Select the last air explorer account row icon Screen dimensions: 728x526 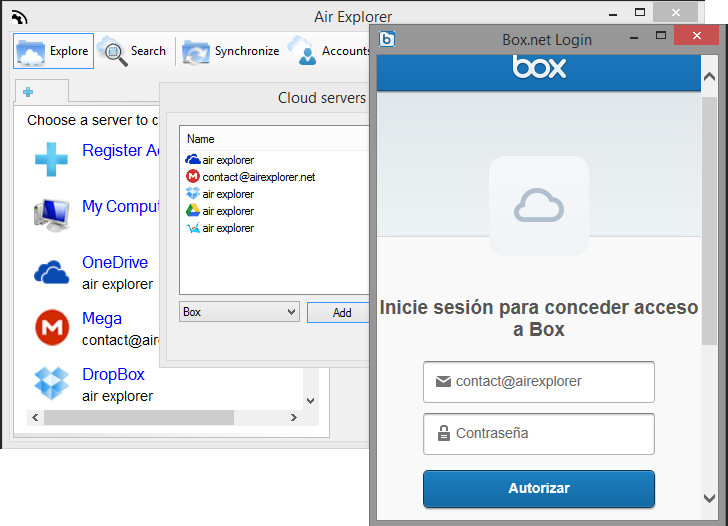tap(193, 228)
